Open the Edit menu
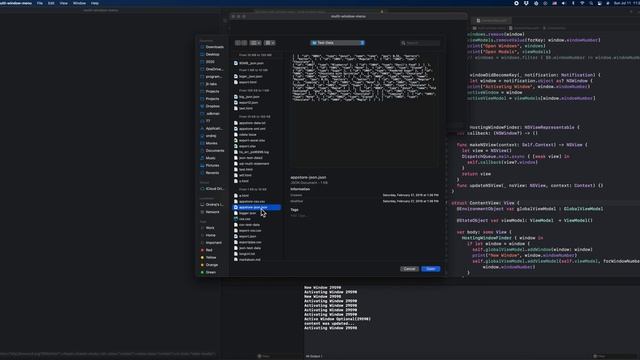 point(51,3)
